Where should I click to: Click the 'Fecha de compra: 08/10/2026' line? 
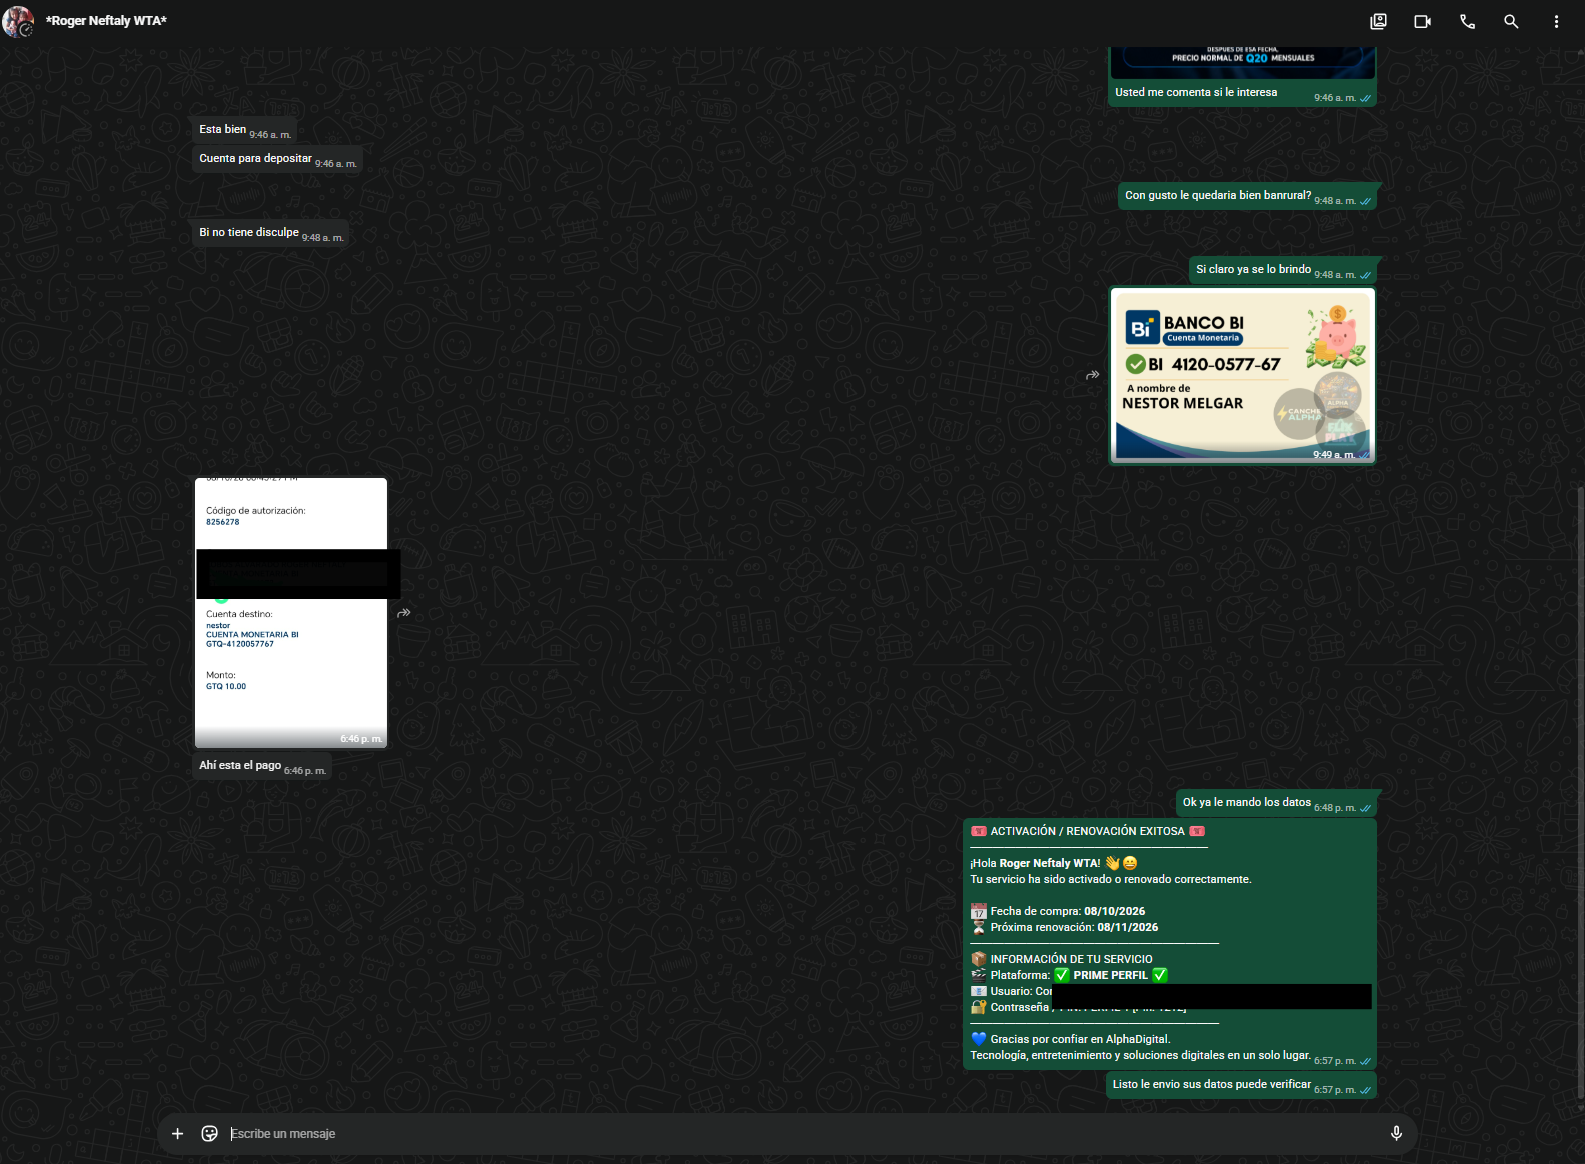click(x=1058, y=911)
